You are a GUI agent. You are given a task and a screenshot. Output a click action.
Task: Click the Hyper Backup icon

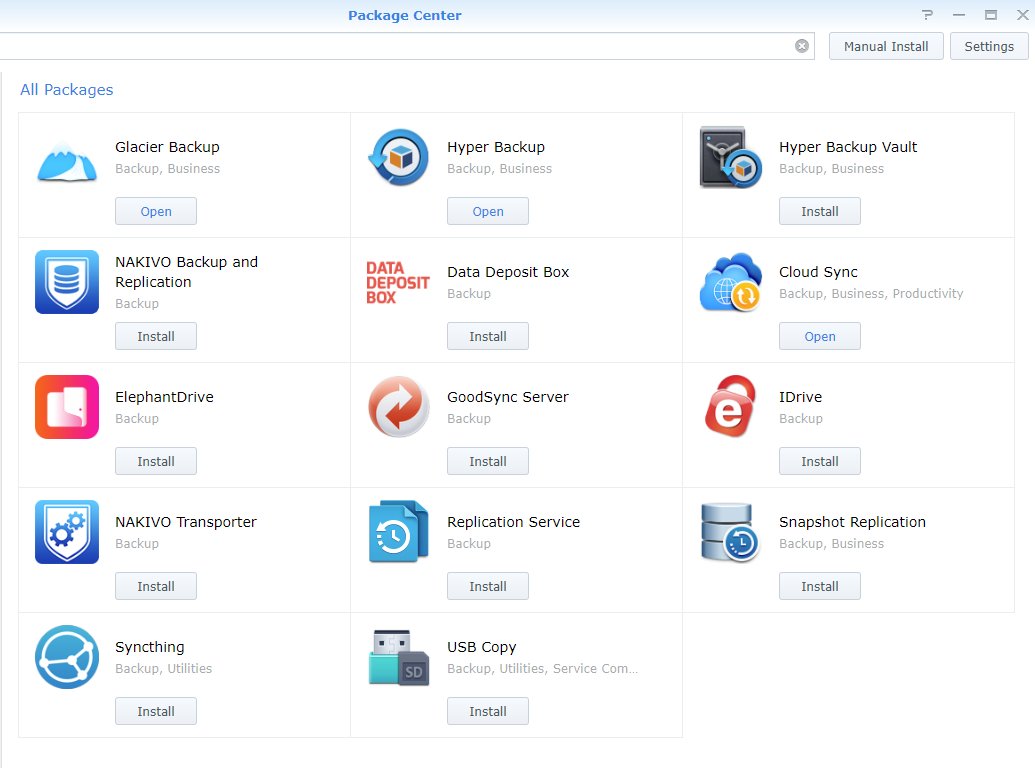tap(399, 157)
